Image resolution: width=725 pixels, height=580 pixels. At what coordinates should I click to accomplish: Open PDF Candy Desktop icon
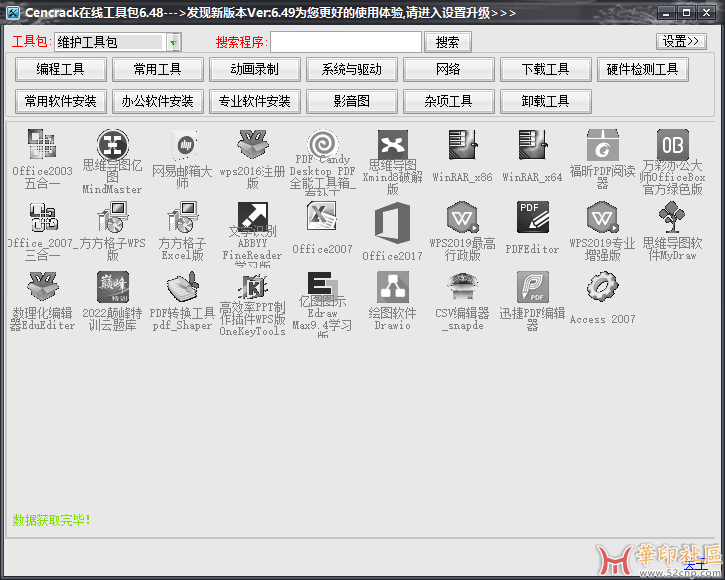pos(323,145)
